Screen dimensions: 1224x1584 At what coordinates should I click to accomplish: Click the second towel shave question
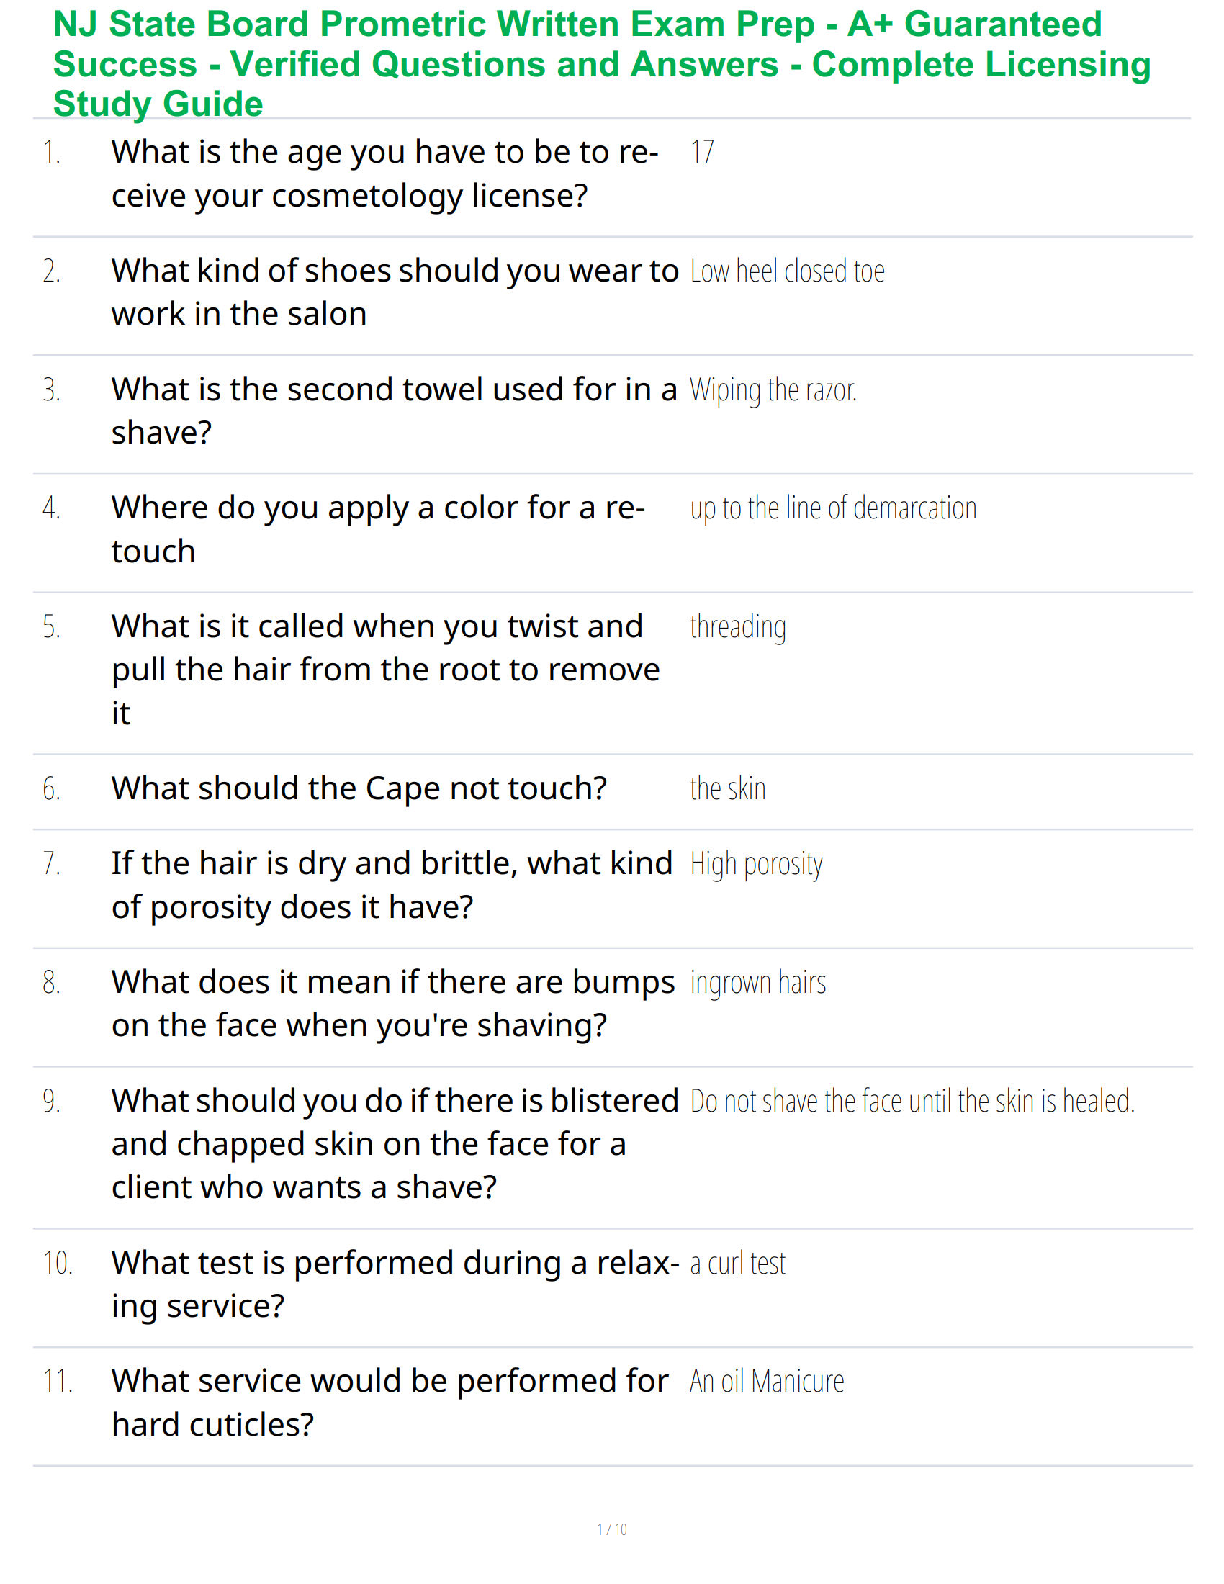point(393,410)
